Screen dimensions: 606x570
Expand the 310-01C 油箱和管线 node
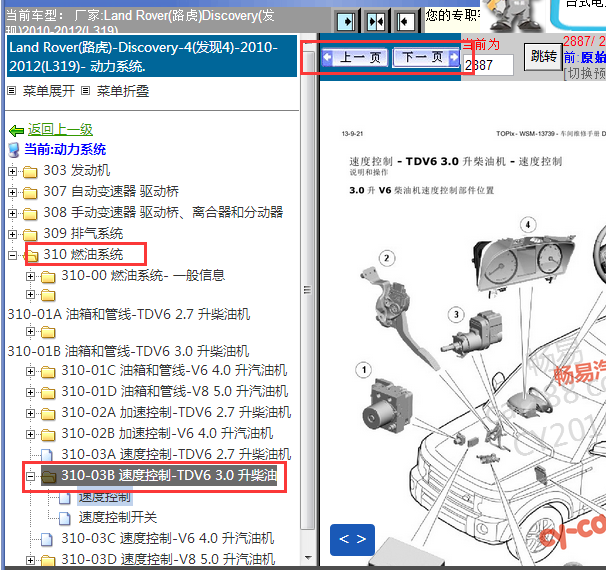31,371
